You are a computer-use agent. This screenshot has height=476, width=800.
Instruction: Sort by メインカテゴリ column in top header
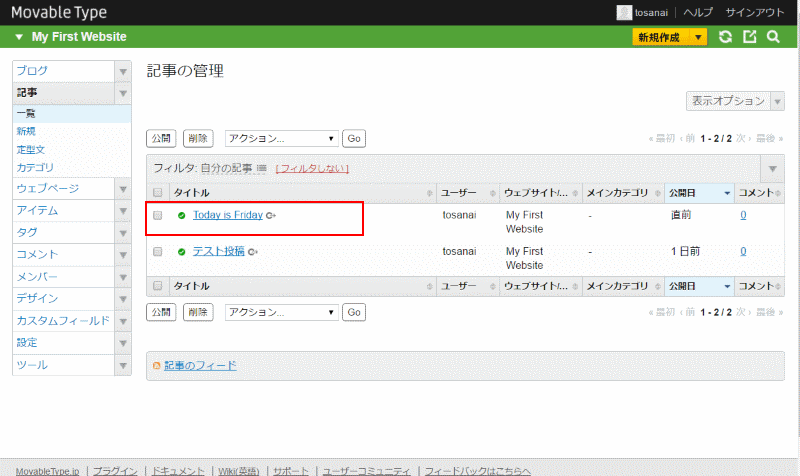[623, 193]
